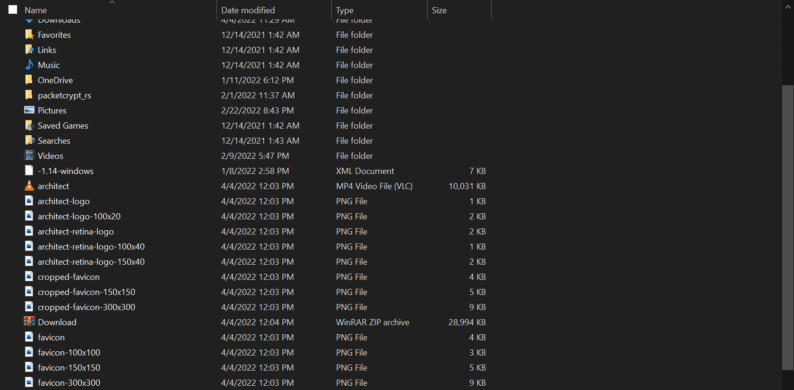This screenshot has height=390, width=794.
Task: Click the VLC cone icon for architect
Action: [29, 186]
